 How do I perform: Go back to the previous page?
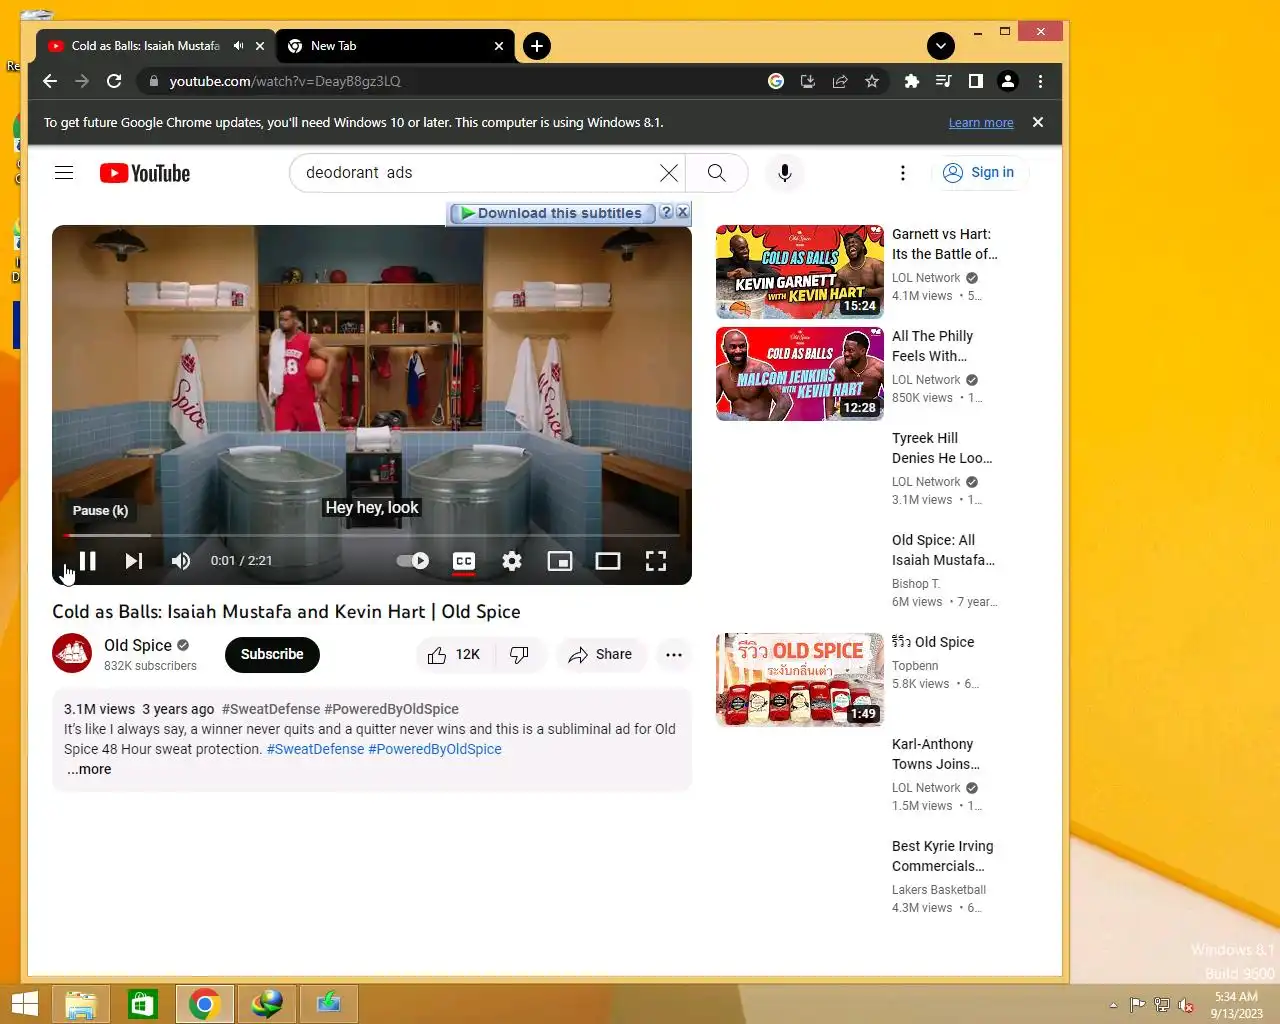50,81
